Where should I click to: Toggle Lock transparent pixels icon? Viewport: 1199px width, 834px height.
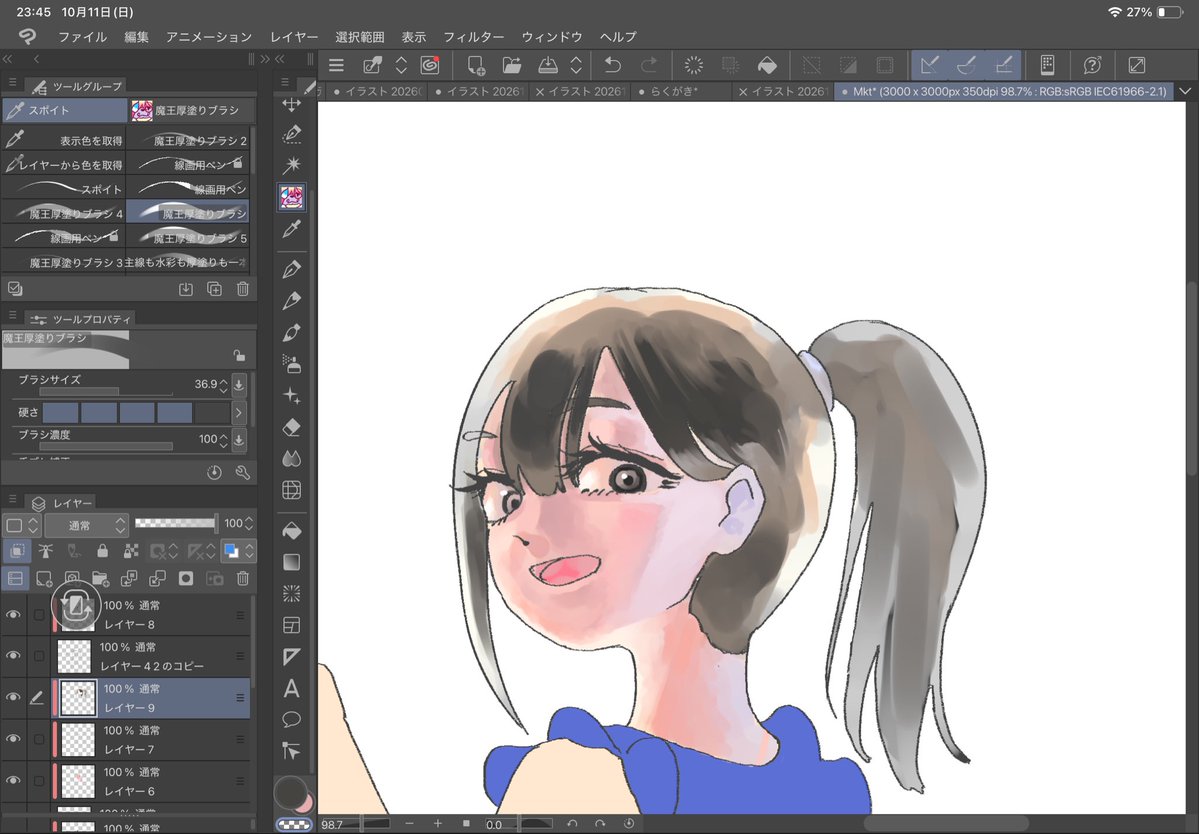tap(131, 550)
